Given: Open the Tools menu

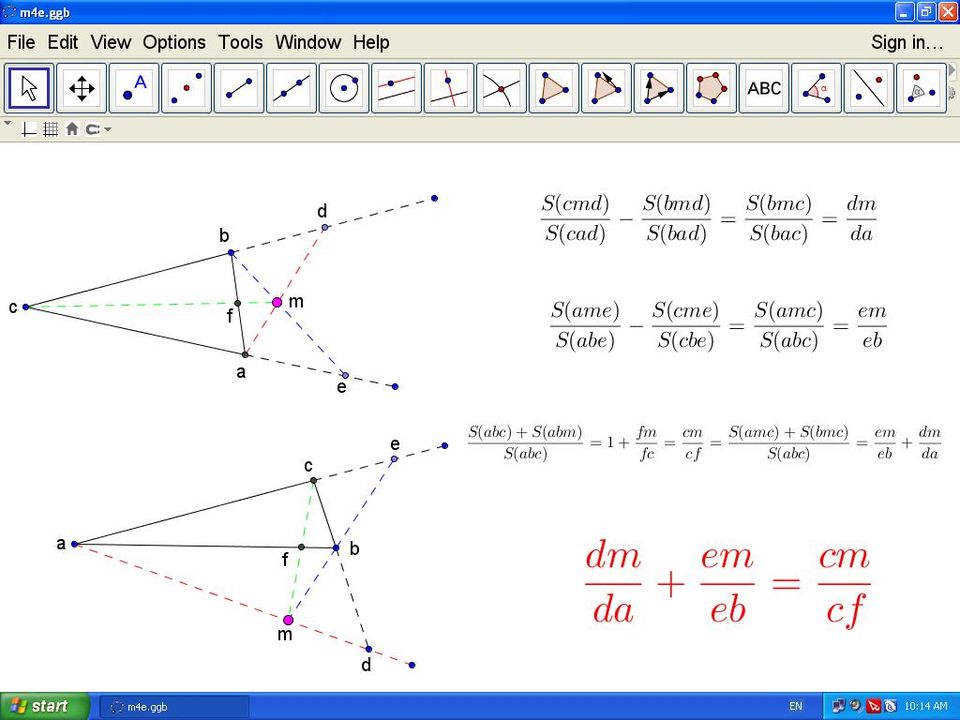Looking at the screenshot, I should [240, 42].
